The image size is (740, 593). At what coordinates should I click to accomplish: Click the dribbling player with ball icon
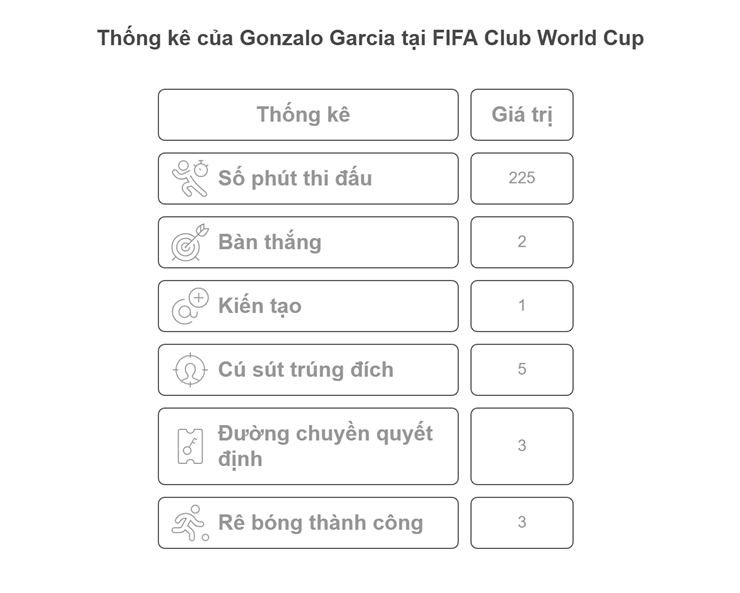coord(190,523)
